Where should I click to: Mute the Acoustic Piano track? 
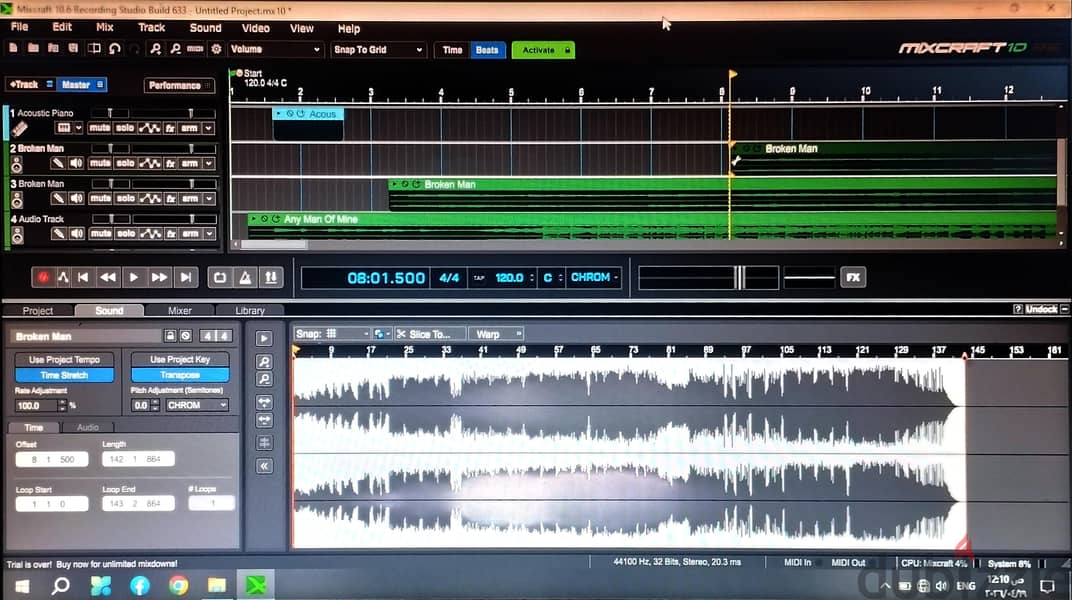pos(99,128)
